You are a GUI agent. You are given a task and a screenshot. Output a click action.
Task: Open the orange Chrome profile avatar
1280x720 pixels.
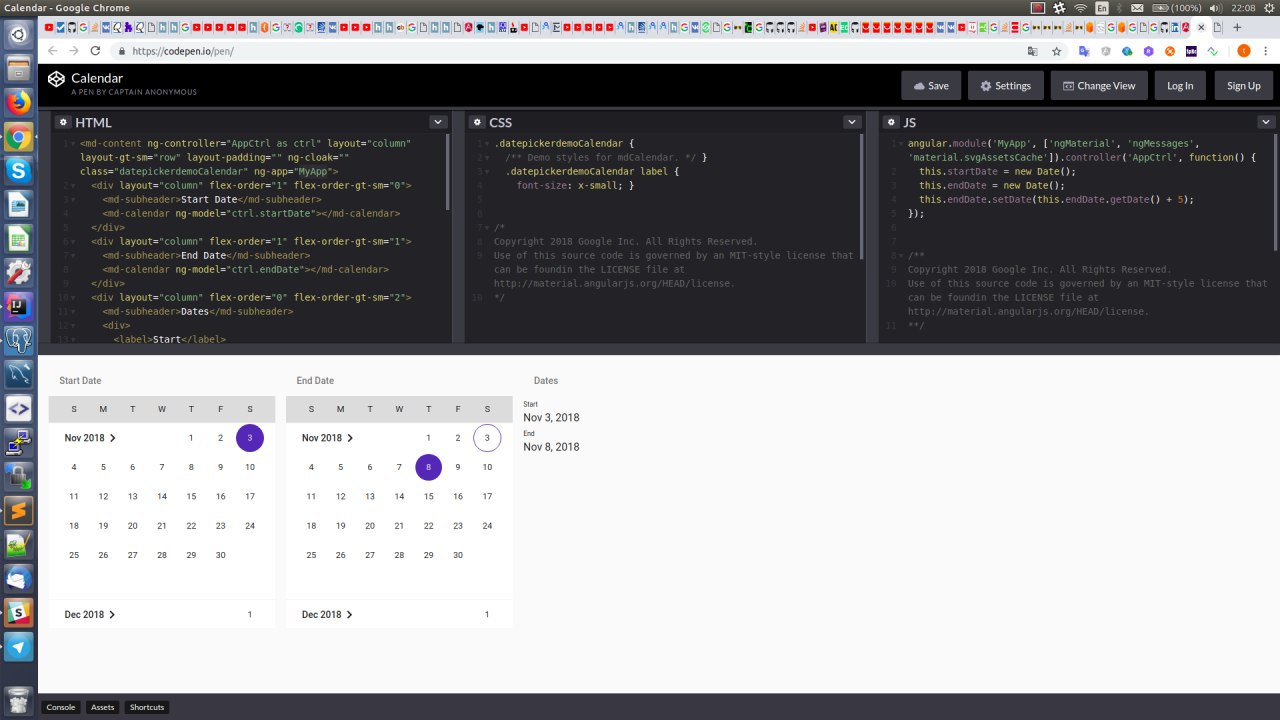[x=1244, y=51]
